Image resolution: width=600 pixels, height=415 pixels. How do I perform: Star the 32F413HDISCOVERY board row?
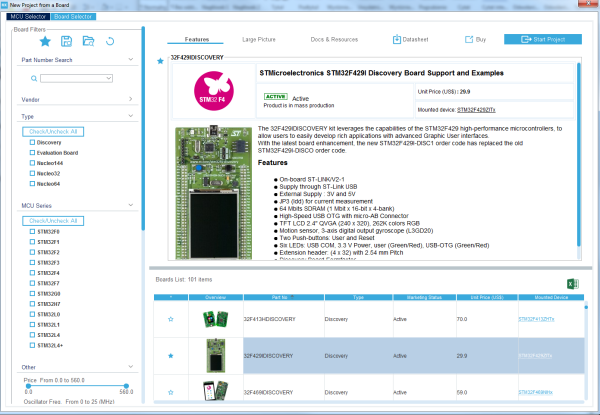point(171,318)
